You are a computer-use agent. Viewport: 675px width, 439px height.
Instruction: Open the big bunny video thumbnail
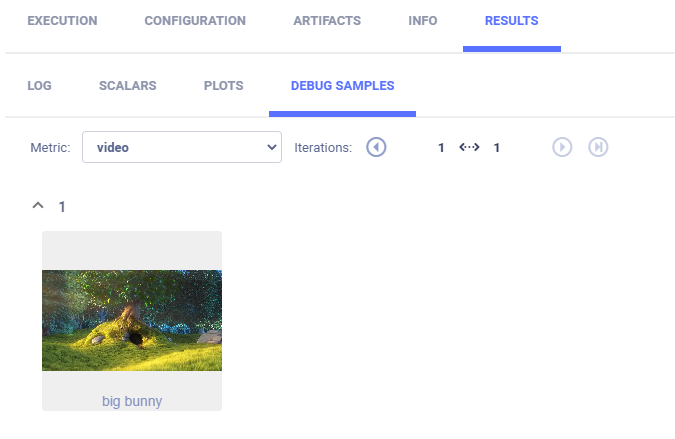click(132, 320)
